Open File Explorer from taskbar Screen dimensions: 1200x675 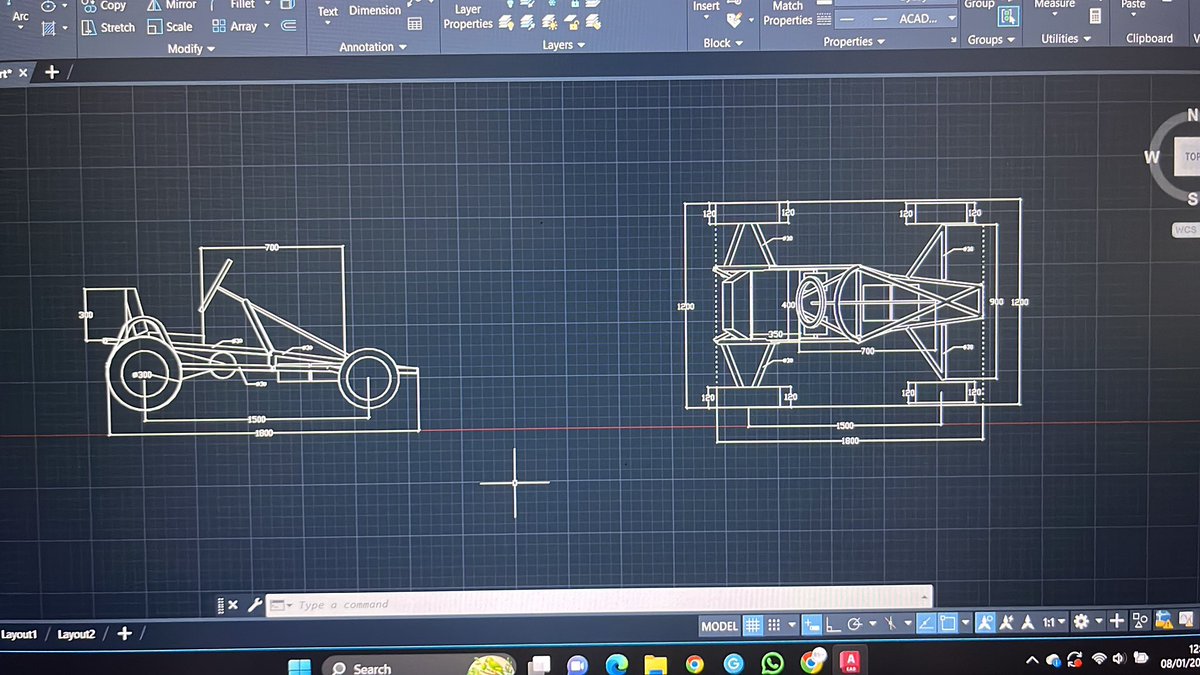point(655,664)
